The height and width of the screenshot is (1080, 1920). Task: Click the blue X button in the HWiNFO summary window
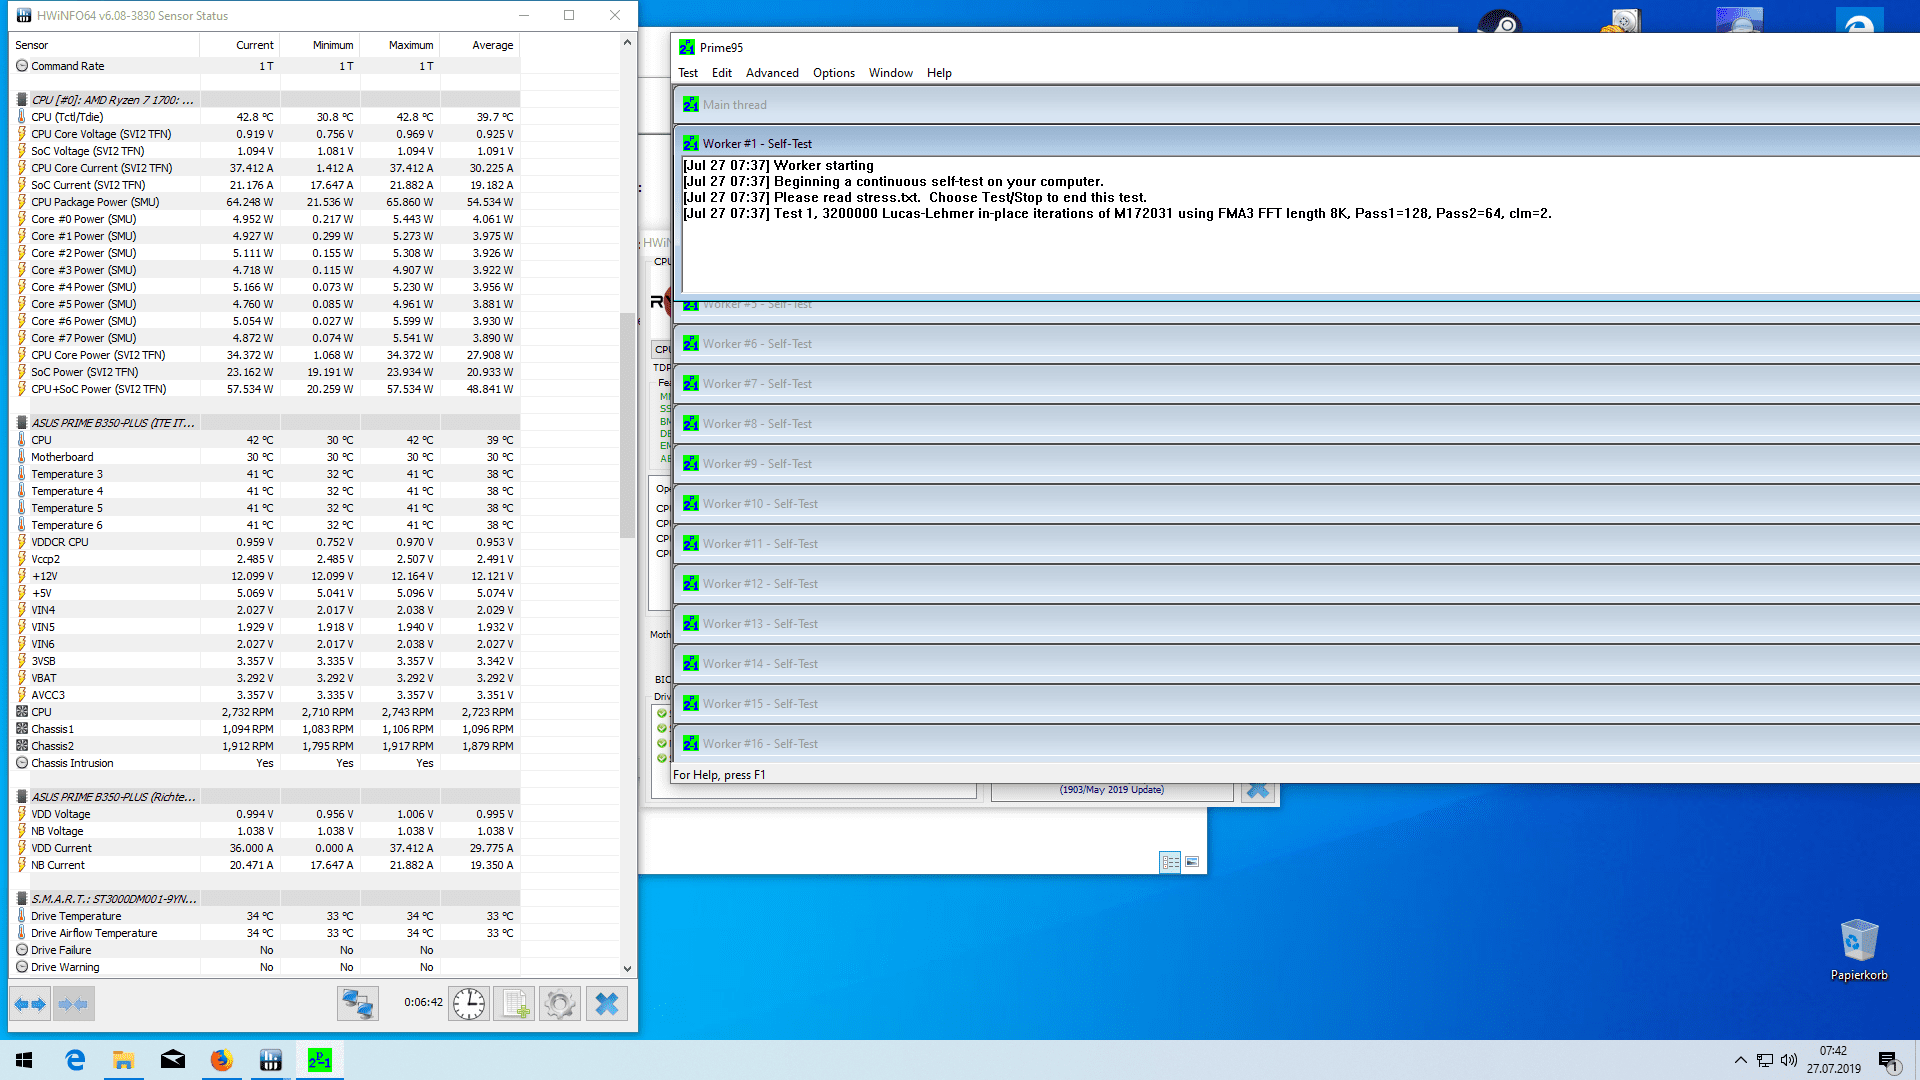click(1258, 790)
